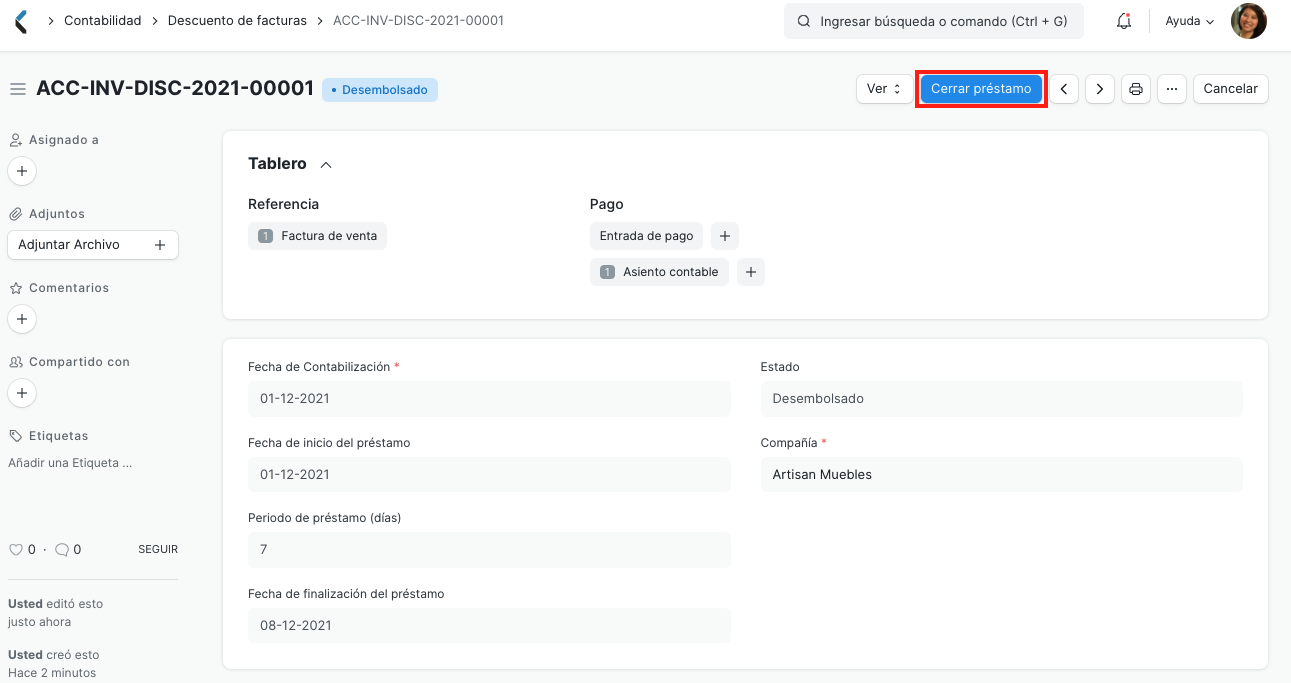Focus the search or command bar
This screenshot has height=683, width=1291.
934,21
